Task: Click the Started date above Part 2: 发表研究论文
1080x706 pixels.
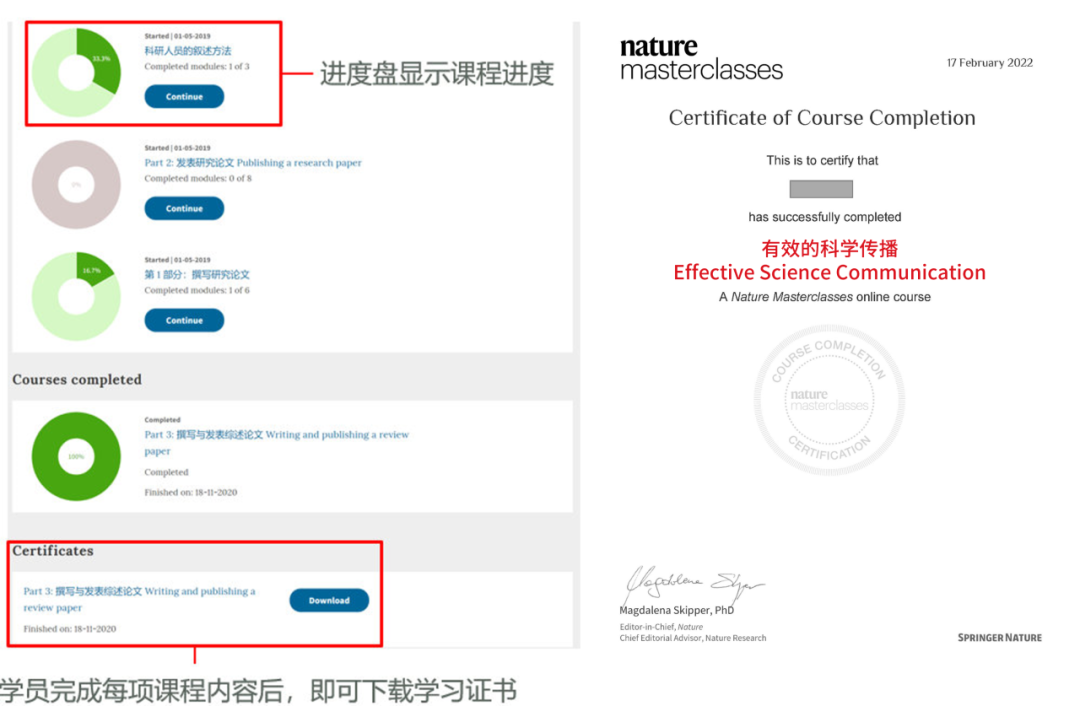Action: click(178, 147)
